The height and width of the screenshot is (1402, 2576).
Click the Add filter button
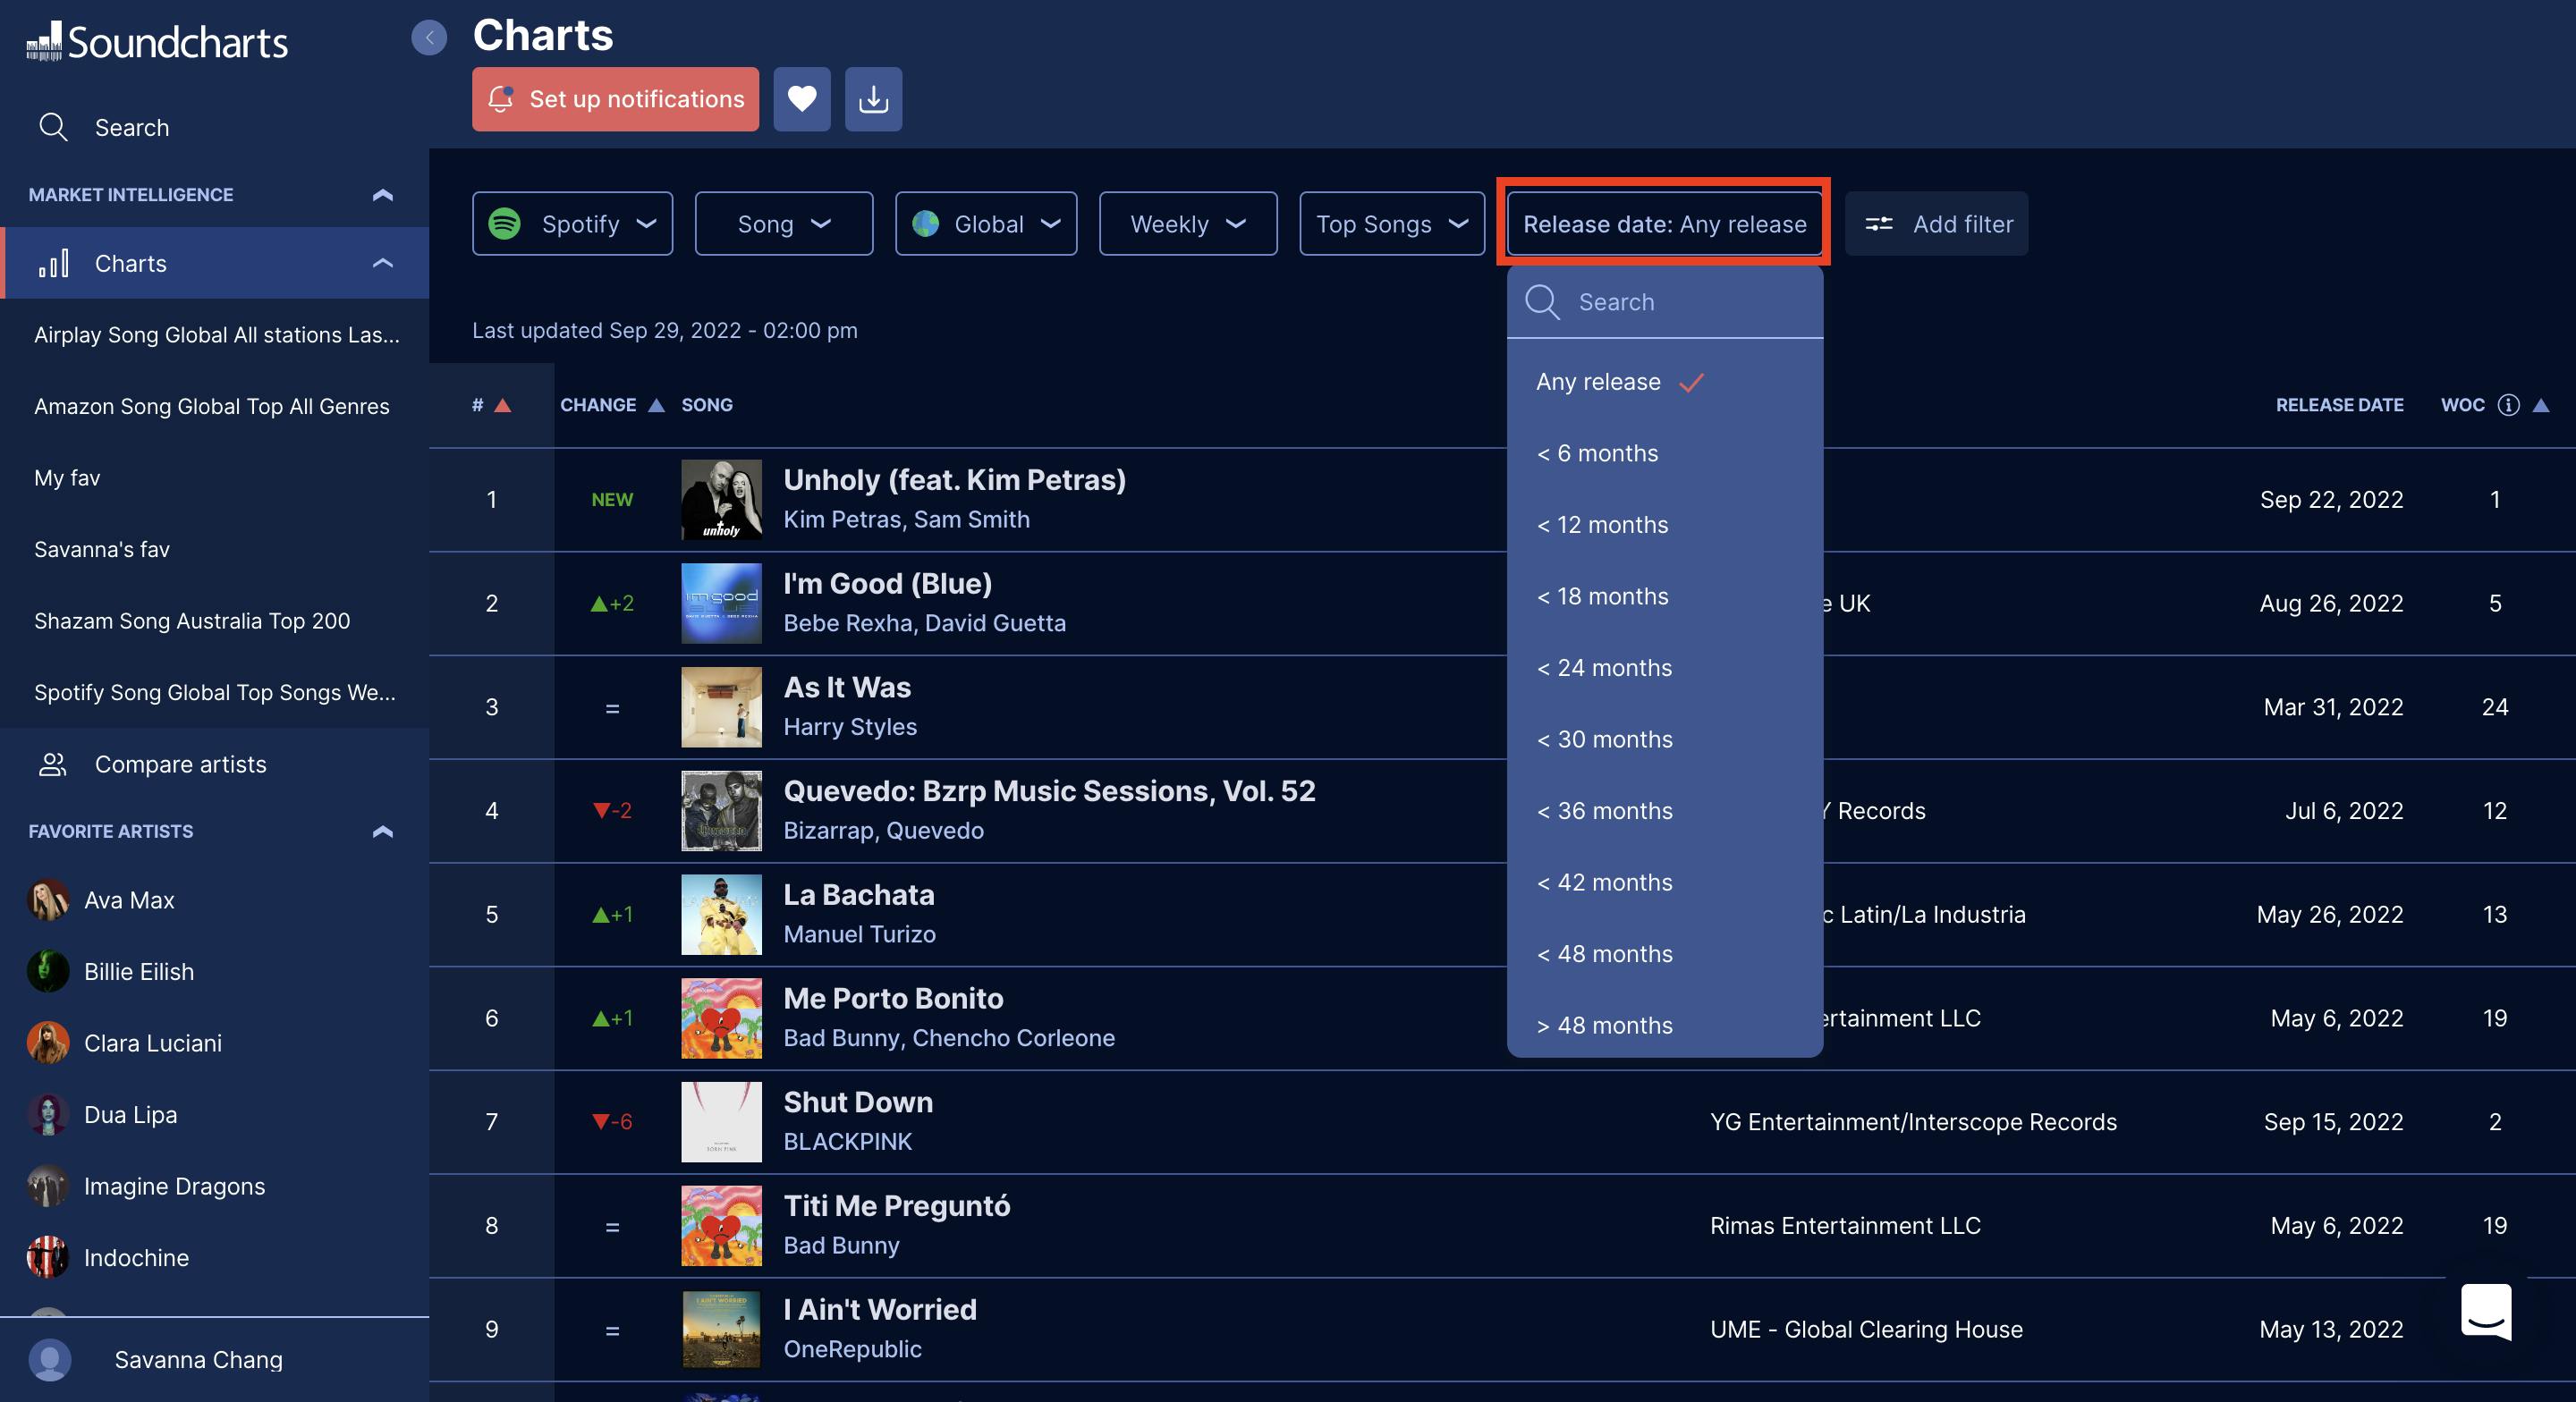click(1936, 224)
